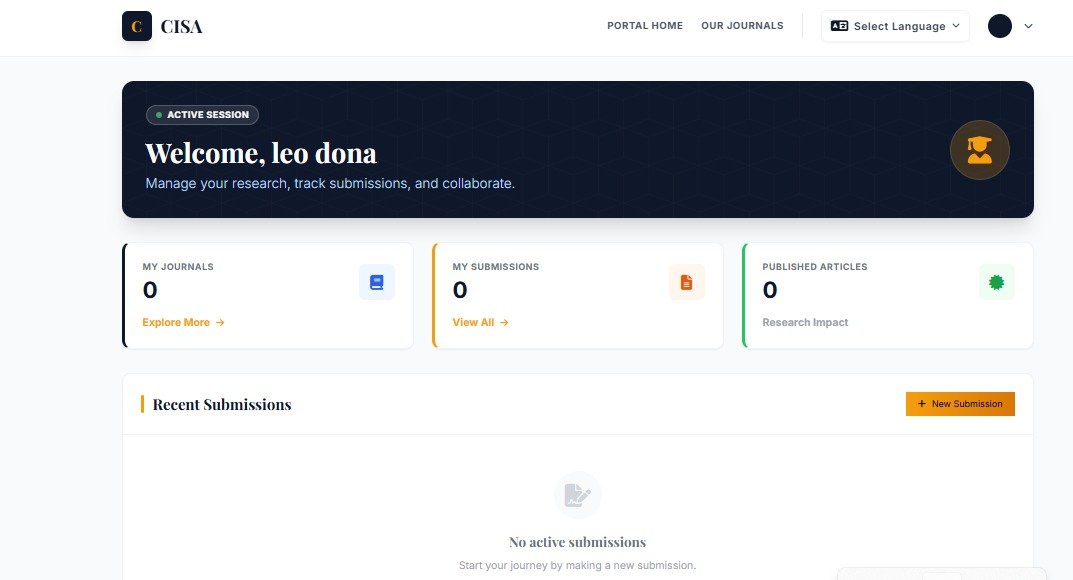Click the orange My Submissions document icon
Viewport: 1073px width, 580px height.
[x=686, y=282]
